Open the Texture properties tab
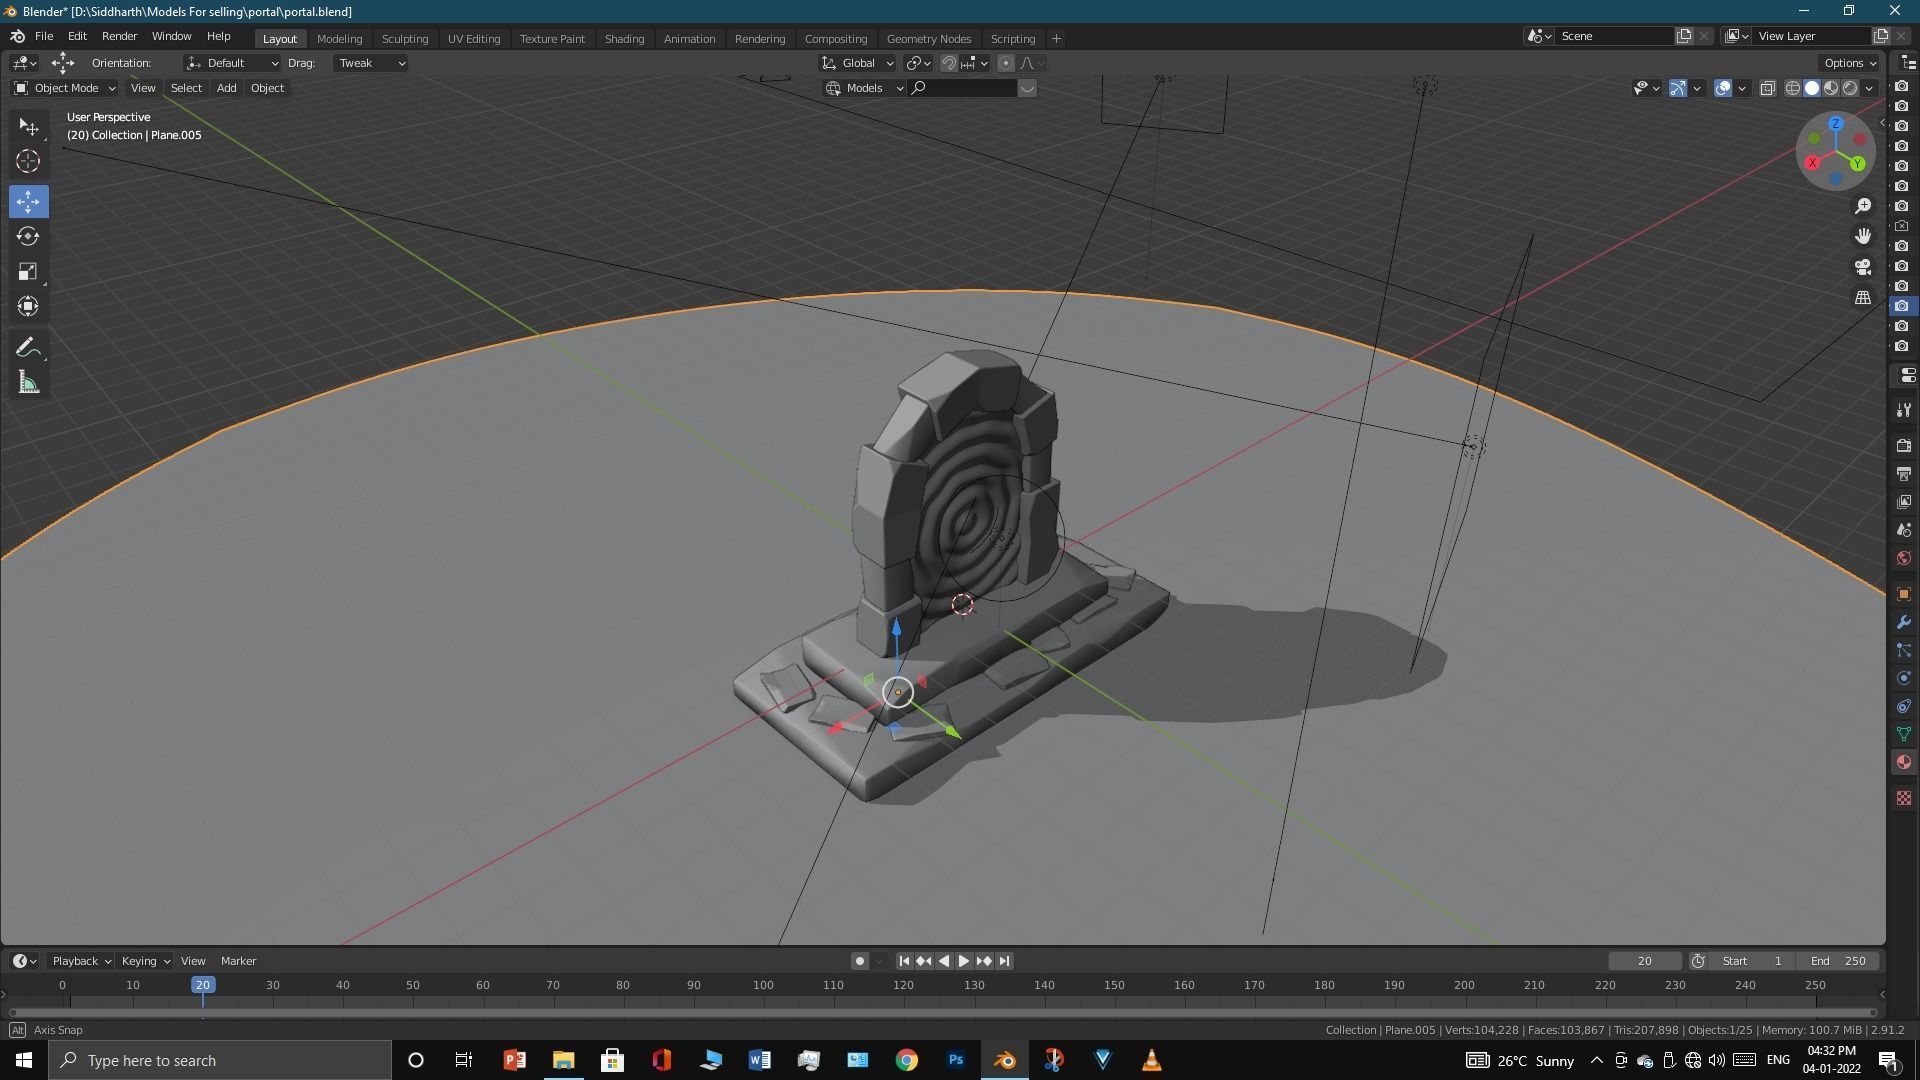 point(1904,798)
